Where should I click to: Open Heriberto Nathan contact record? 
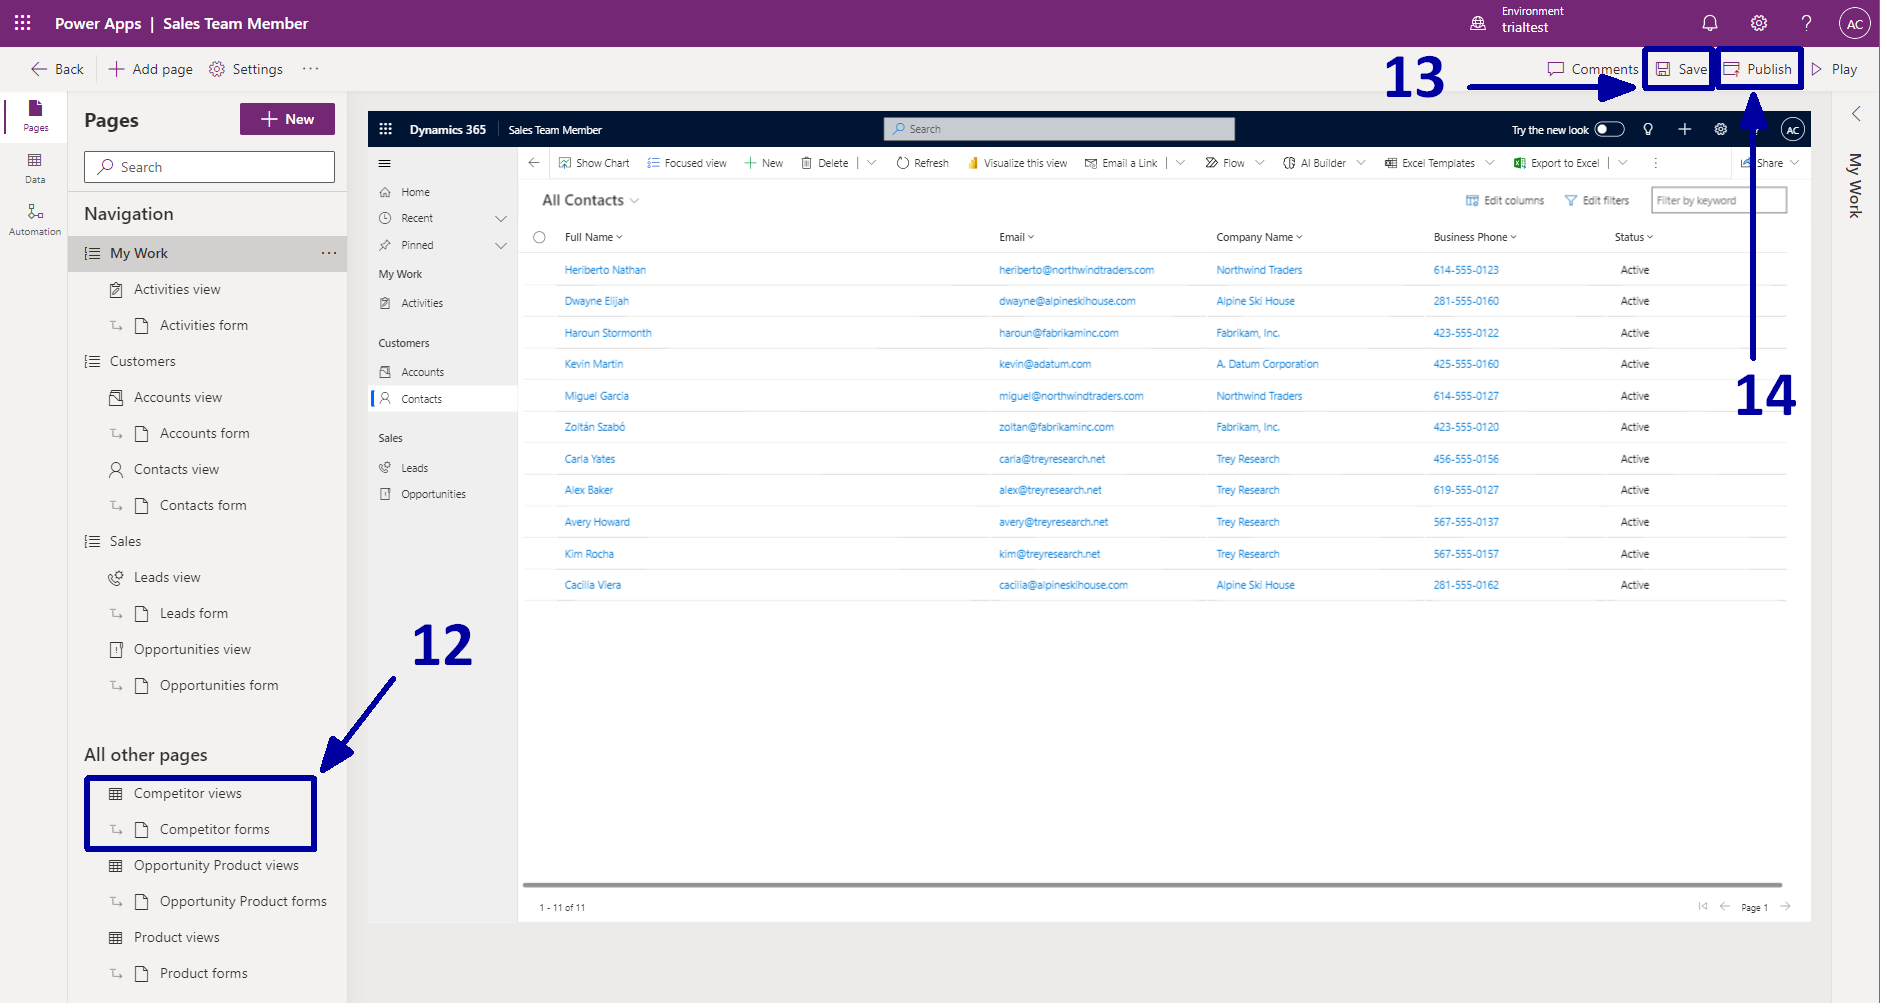coord(605,270)
